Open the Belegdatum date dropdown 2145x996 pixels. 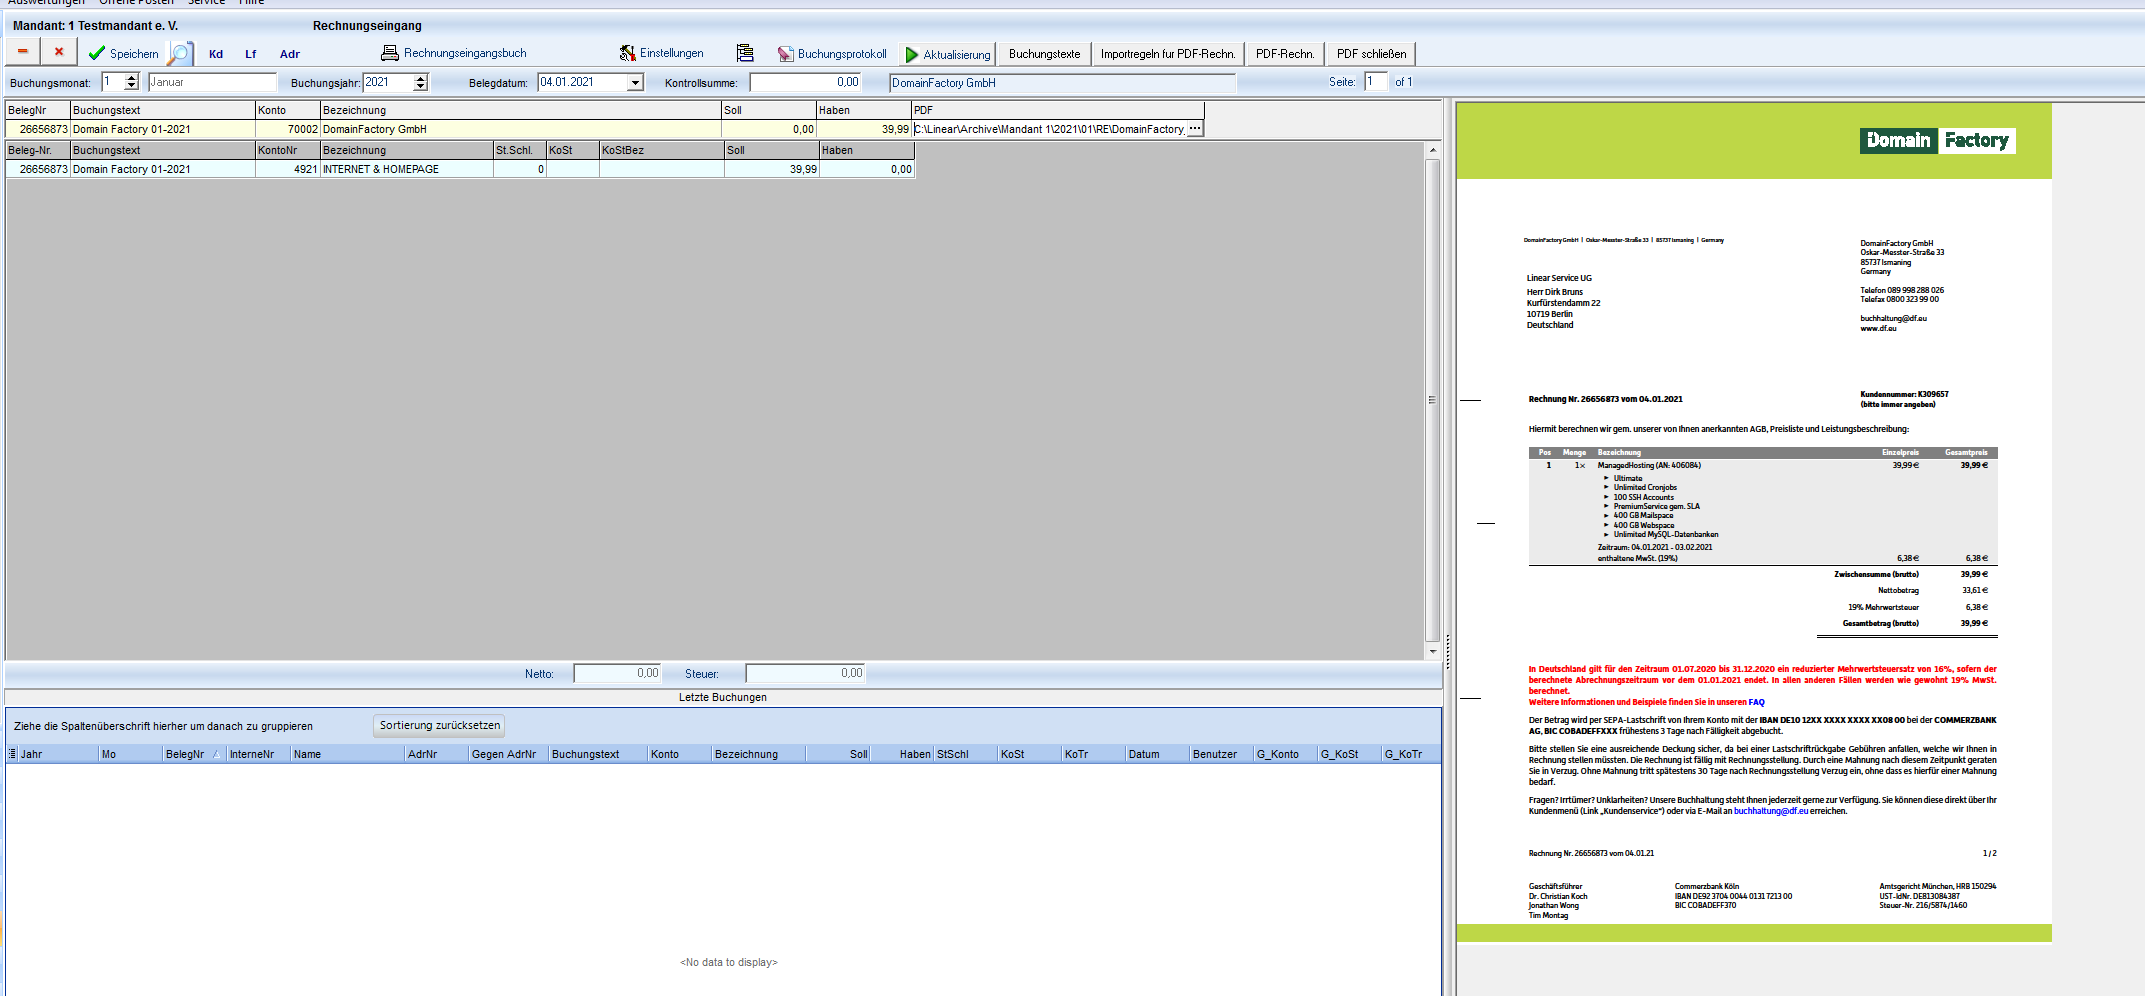(635, 83)
